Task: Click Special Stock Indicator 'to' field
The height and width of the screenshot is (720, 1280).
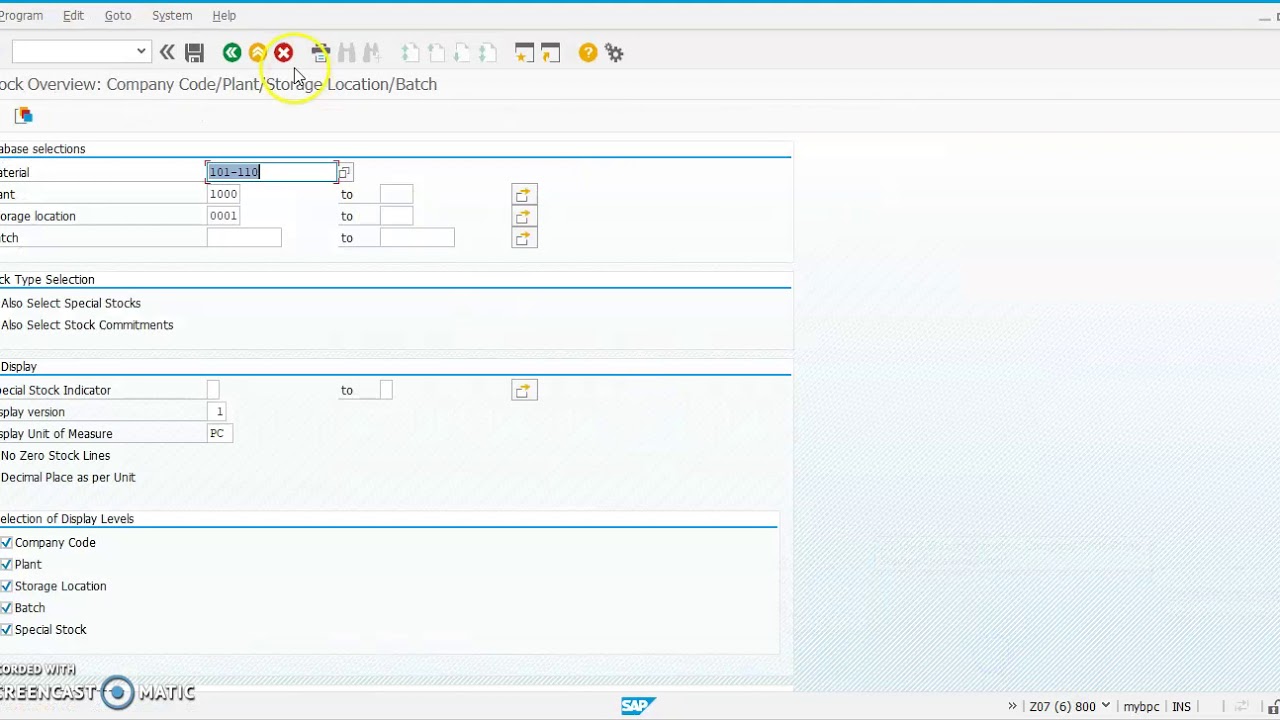Action: point(386,390)
